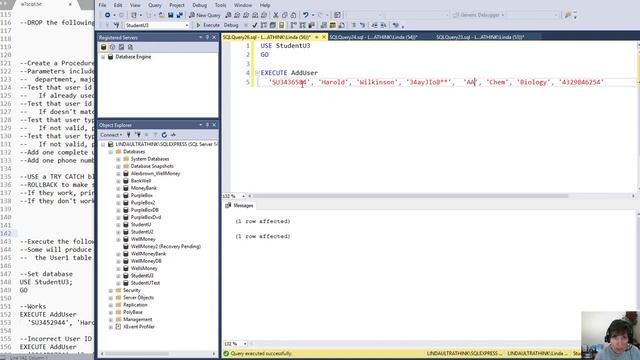Image resolution: width=640 pixels, height=360 pixels.
Task: Expand the Security folder node
Action: 111,290
